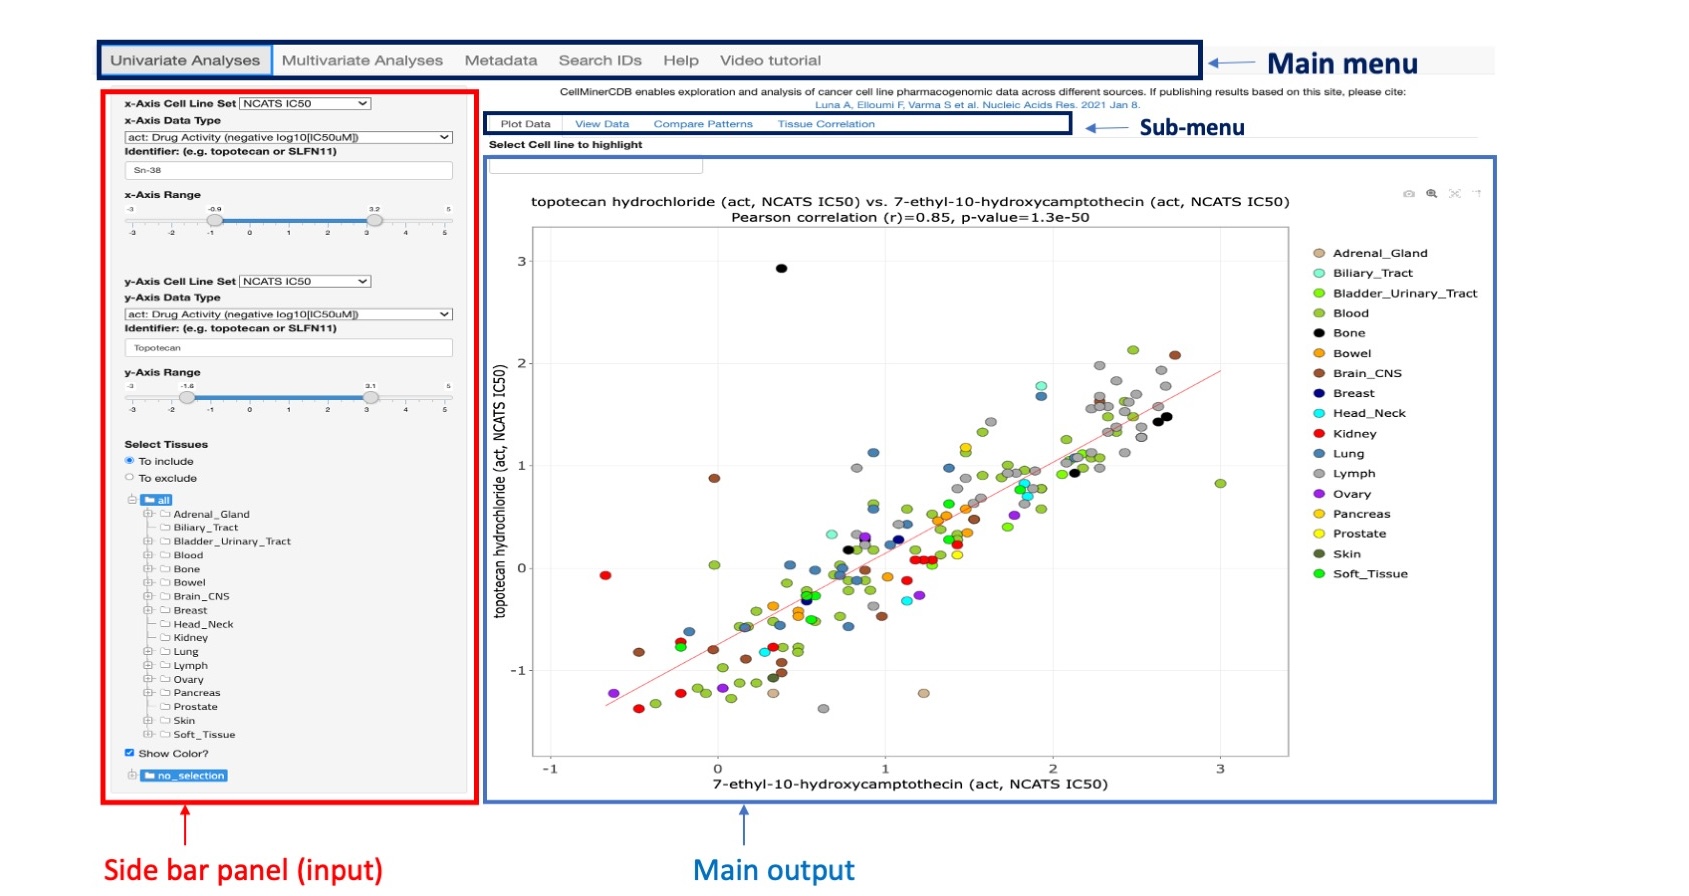The height and width of the screenshot is (896, 1689).
Task: Activate the plot zoom magnifier tool
Action: click(1431, 194)
